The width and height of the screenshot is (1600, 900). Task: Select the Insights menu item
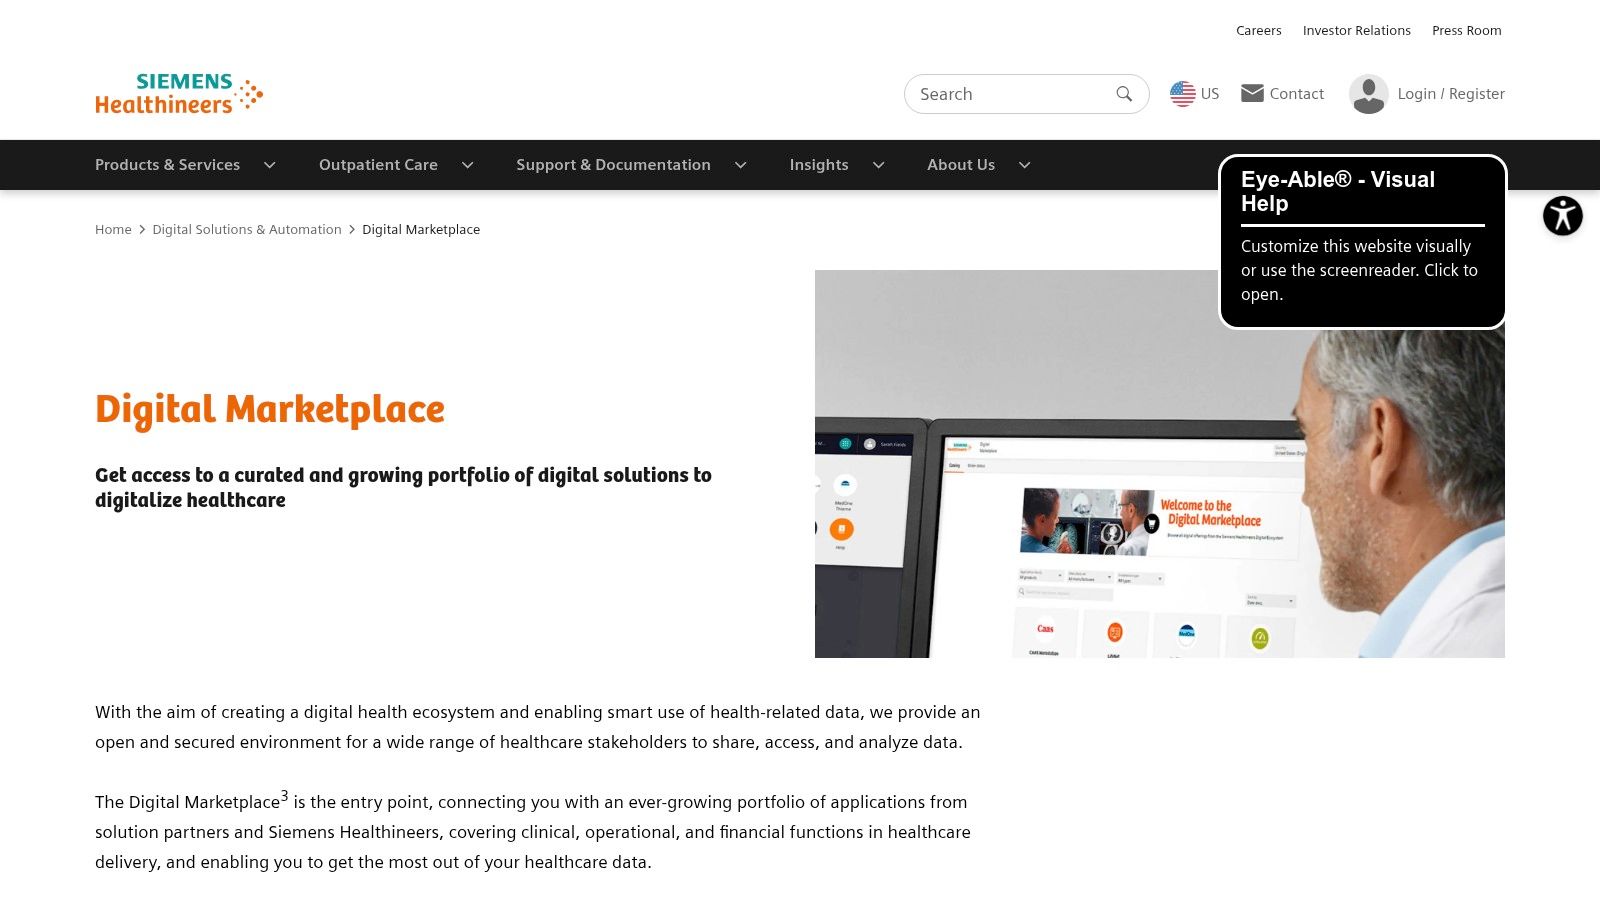(819, 165)
